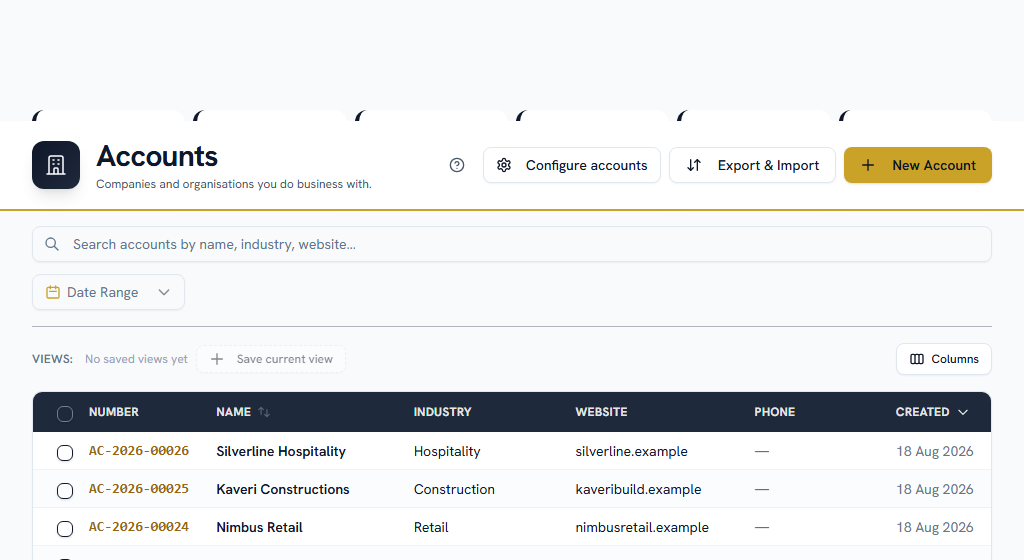Click the Accounts building icon

point(56,165)
